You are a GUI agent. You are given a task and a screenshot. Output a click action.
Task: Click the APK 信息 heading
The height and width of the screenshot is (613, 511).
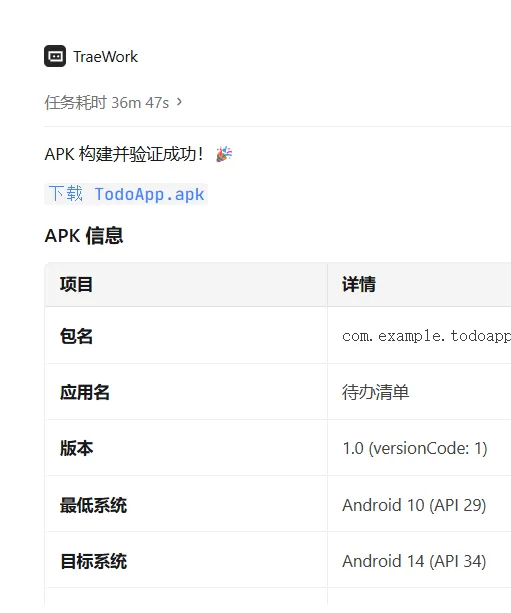[84, 236]
